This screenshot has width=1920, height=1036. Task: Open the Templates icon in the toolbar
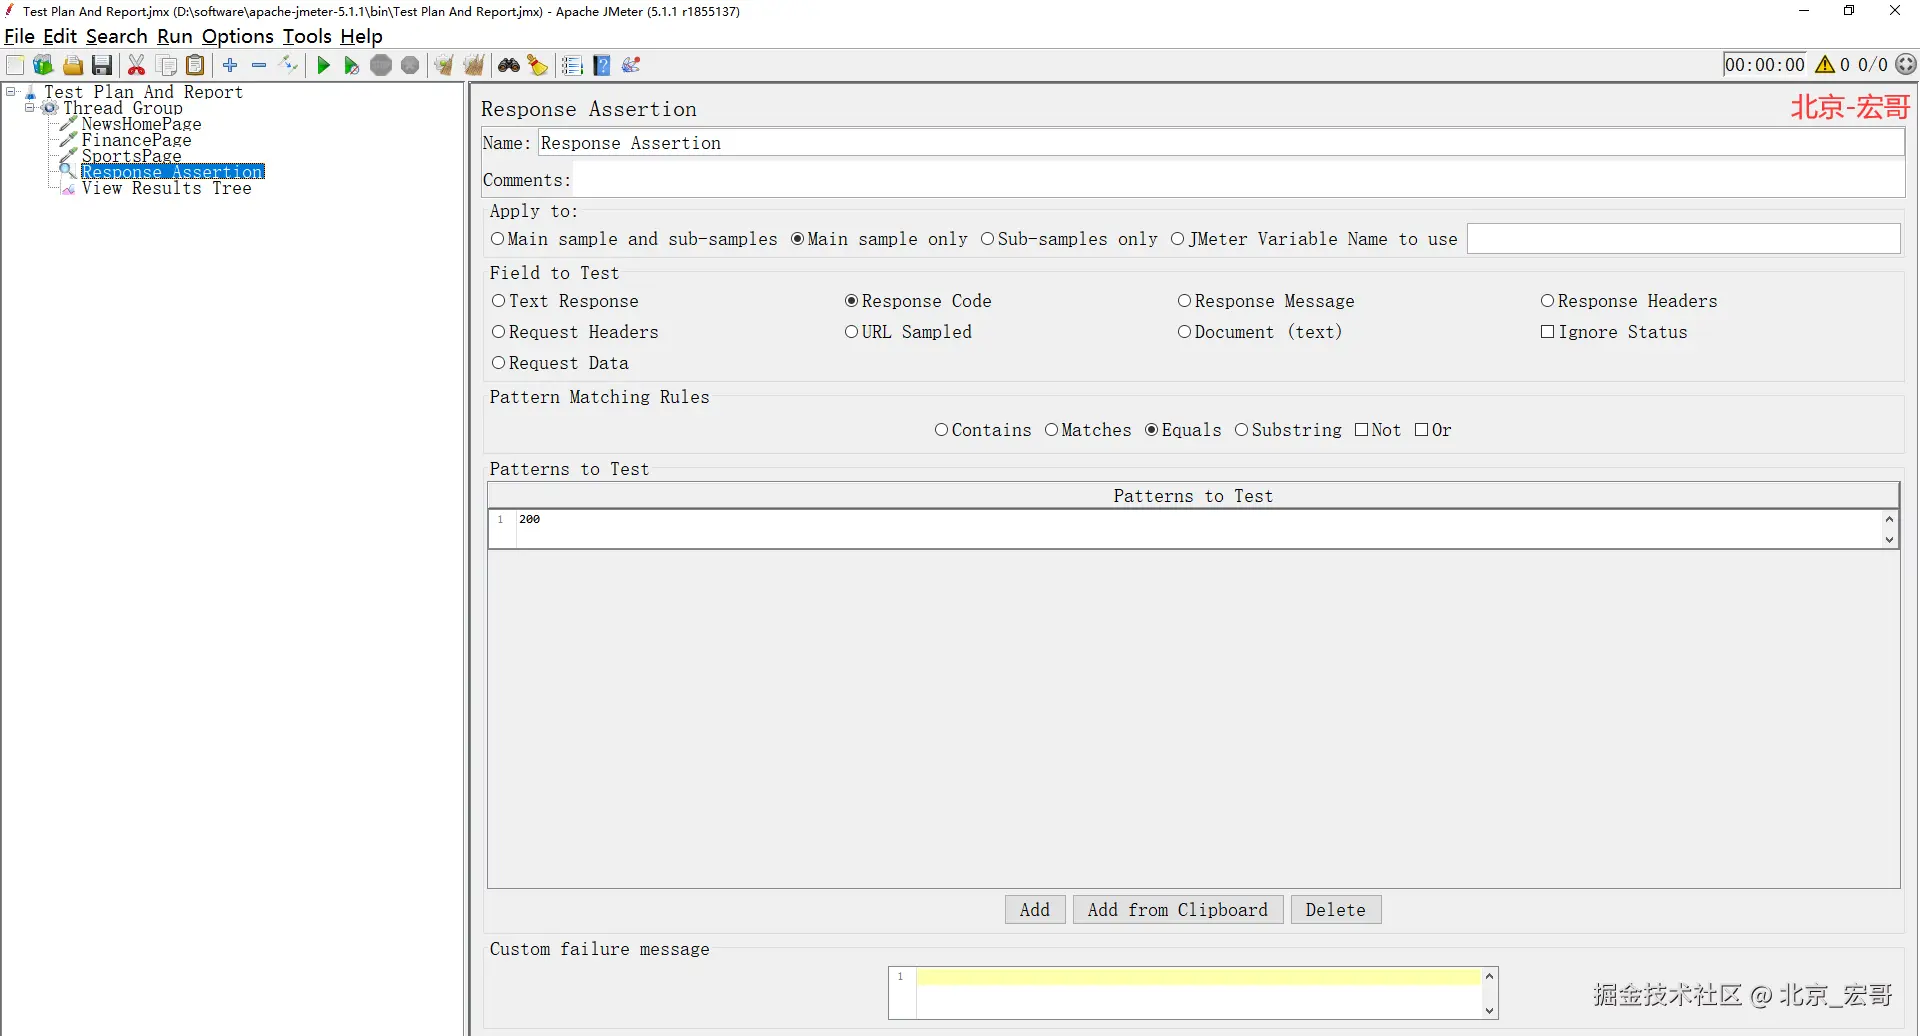(43, 66)
